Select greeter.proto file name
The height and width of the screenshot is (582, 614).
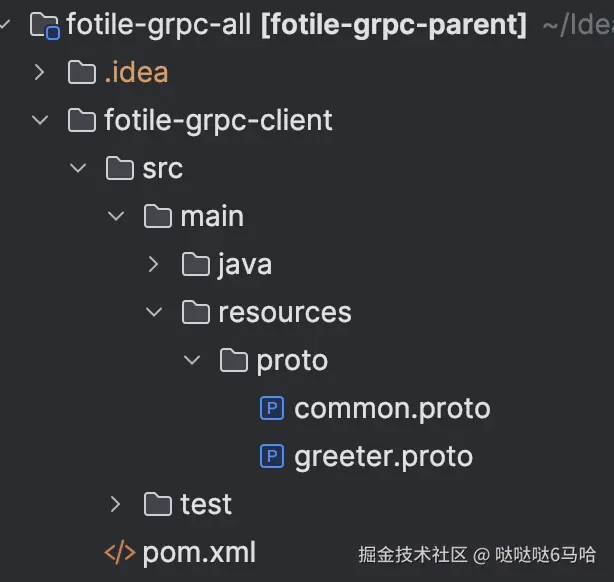point(383,457)
